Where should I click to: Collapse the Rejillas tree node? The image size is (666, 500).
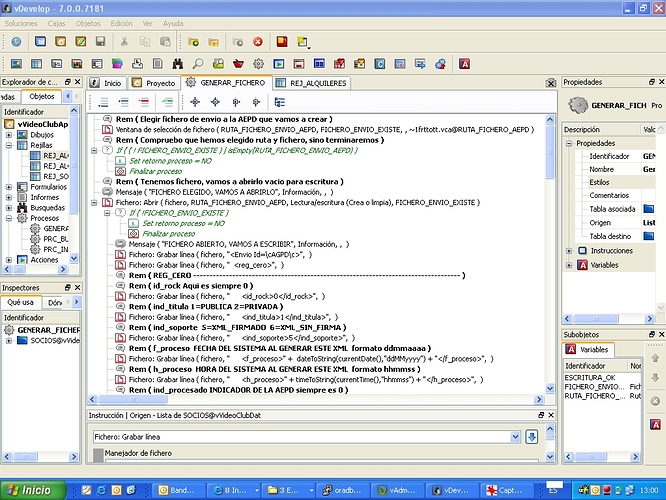[x=10, y=145]
